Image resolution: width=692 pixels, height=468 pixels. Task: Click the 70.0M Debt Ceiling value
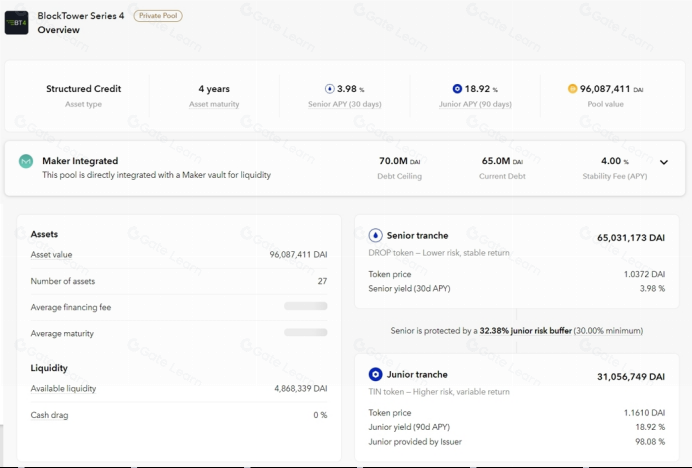399,161
